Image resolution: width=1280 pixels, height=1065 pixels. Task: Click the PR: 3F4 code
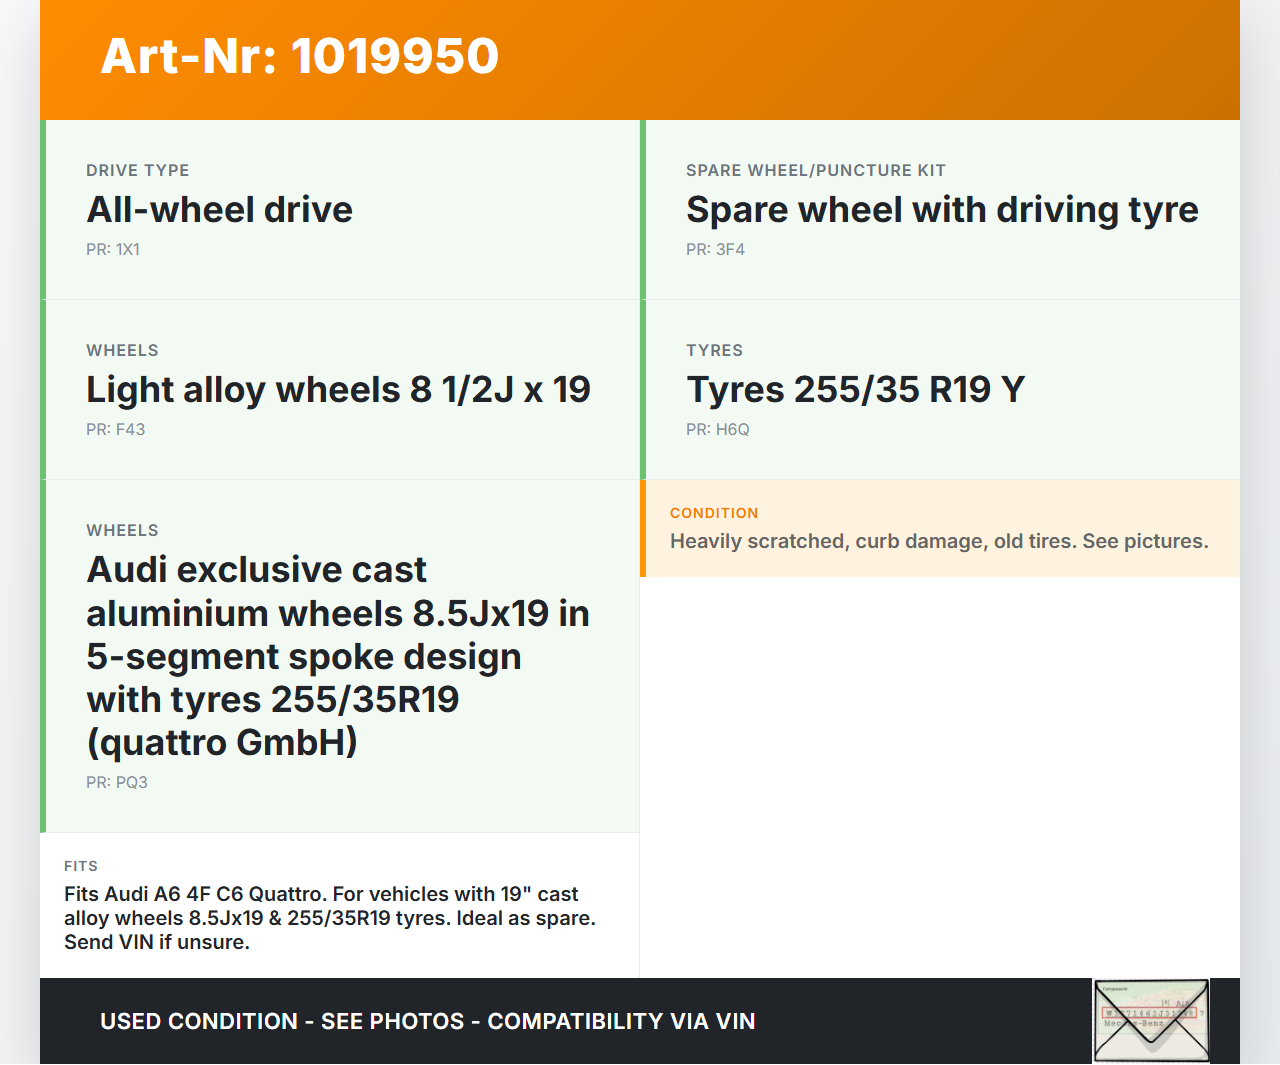[715, 250]
